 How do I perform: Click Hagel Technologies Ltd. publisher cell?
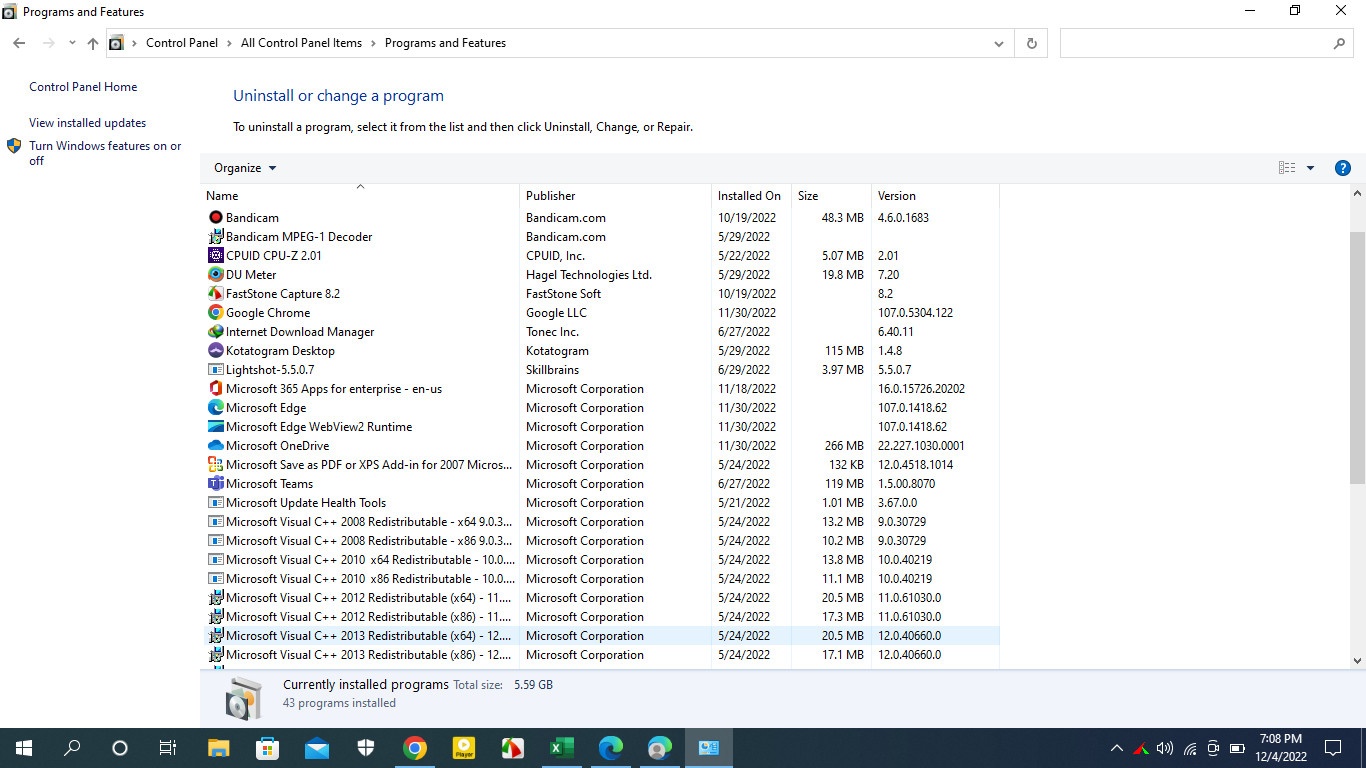(x=589, y=274)
